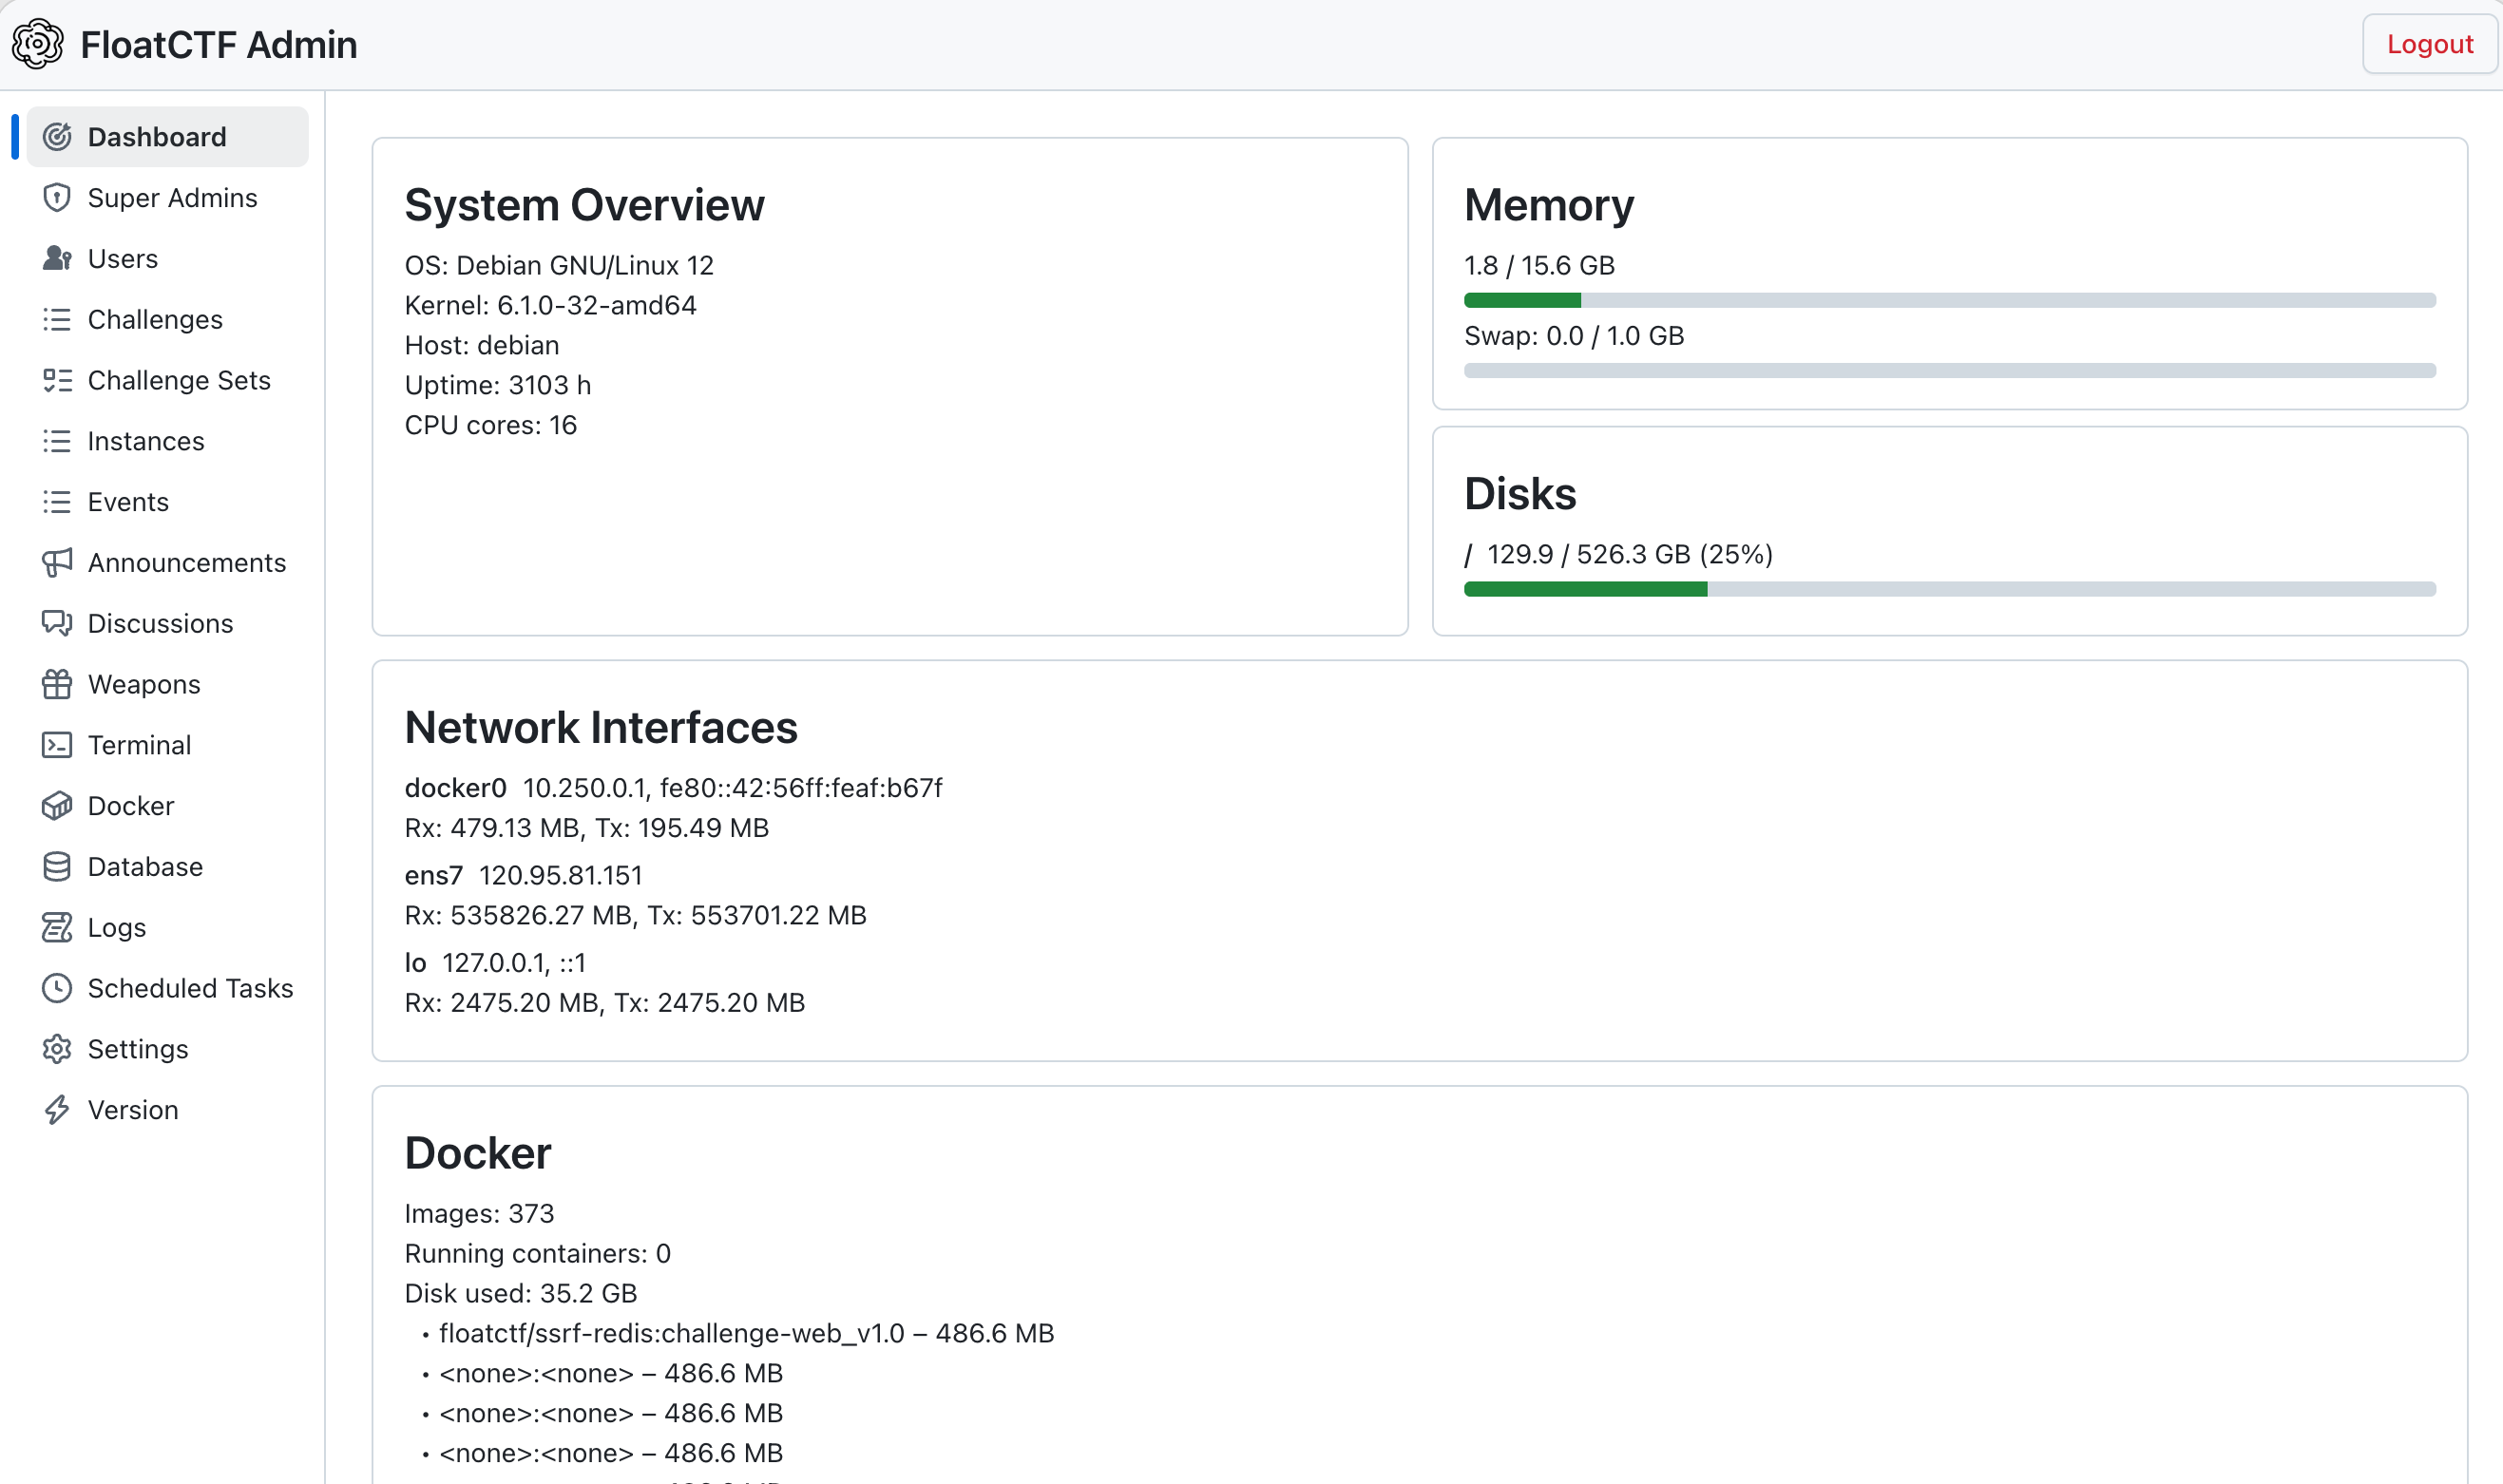The width and height of the screenshot is (2503, 1484).
Task: Click the memory usage progress bar
Action: (1949, 301)
